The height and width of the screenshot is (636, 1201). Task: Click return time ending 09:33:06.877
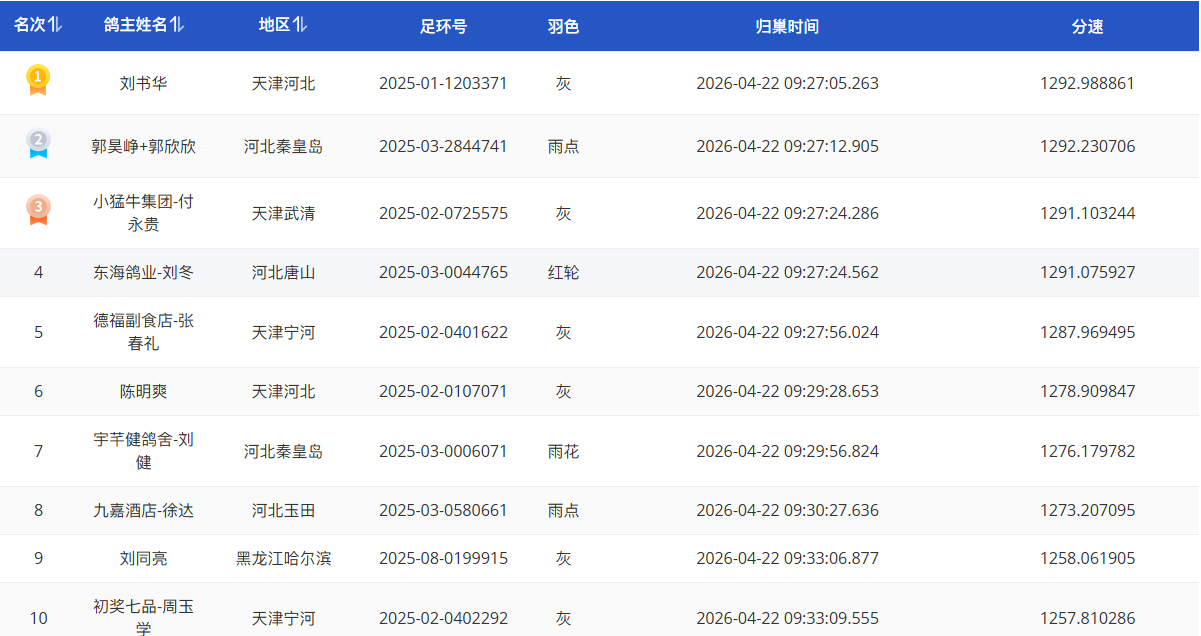(x=787, y=558)
